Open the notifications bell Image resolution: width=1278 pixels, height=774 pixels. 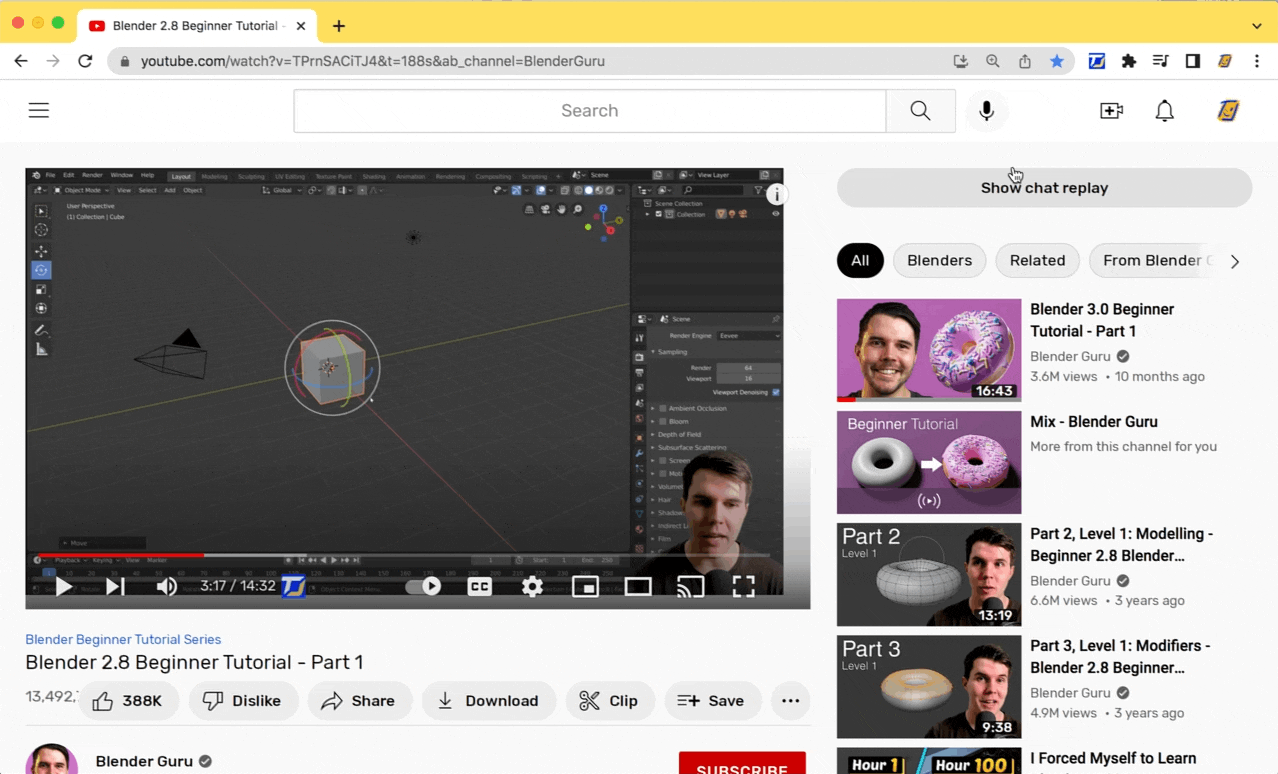(1164, 110)
